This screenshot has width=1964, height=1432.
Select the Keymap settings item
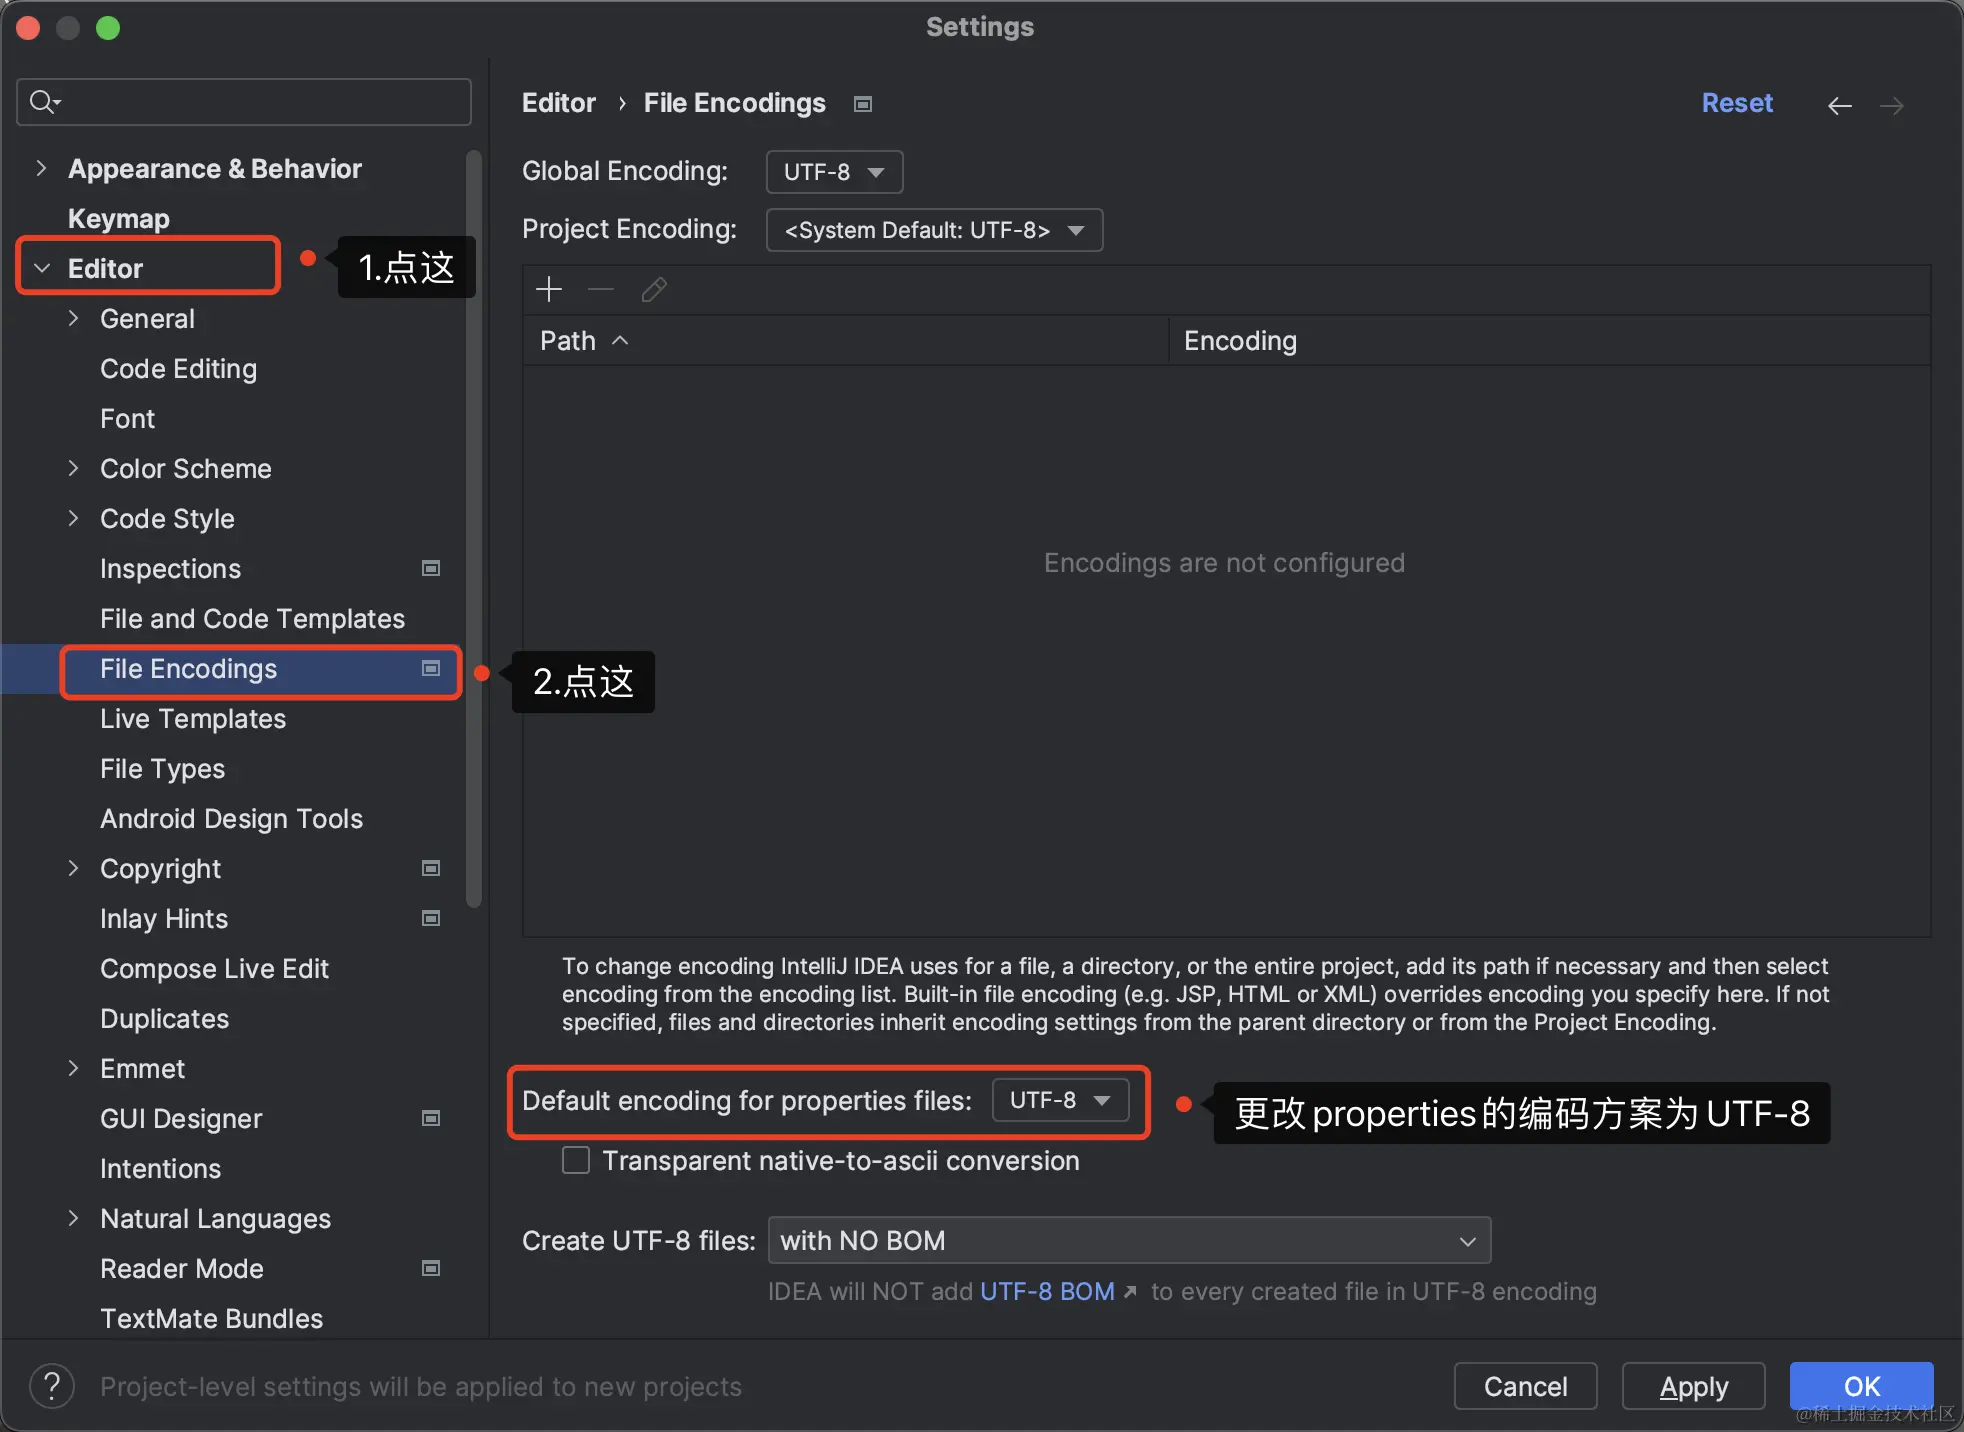pos(118,218)
